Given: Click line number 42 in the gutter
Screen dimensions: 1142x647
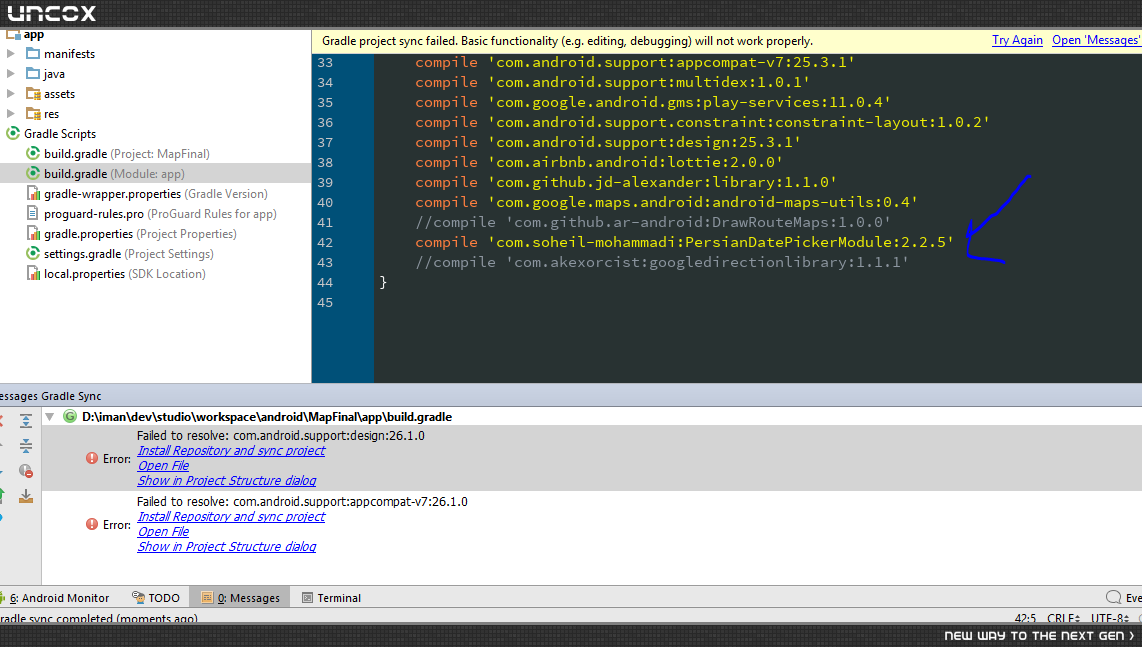Looking at the screenshot, I should click(x=325, y=243).
